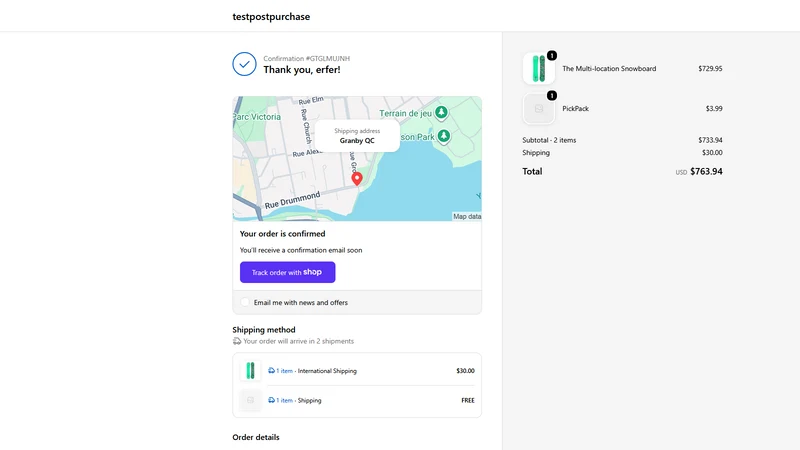Click Track order with Shop button
The width and height of the screenshot is (800, 450).
tap(288, 272)
